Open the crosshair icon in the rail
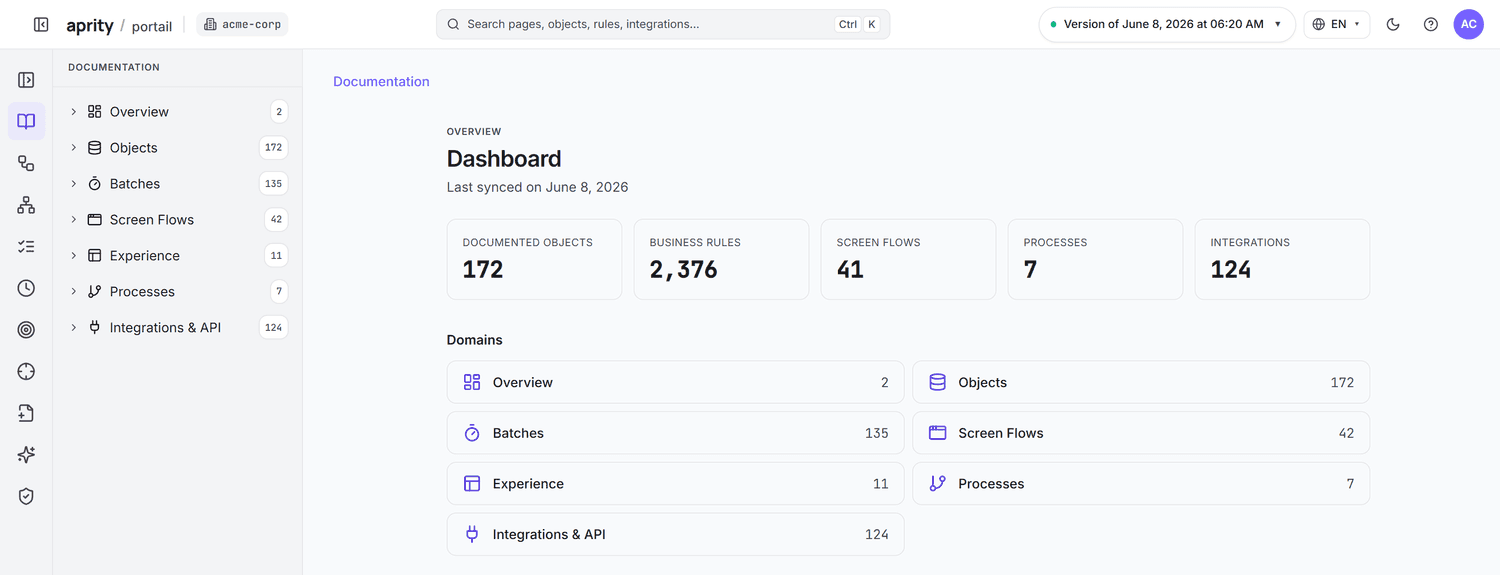 [x=26, y=371]
